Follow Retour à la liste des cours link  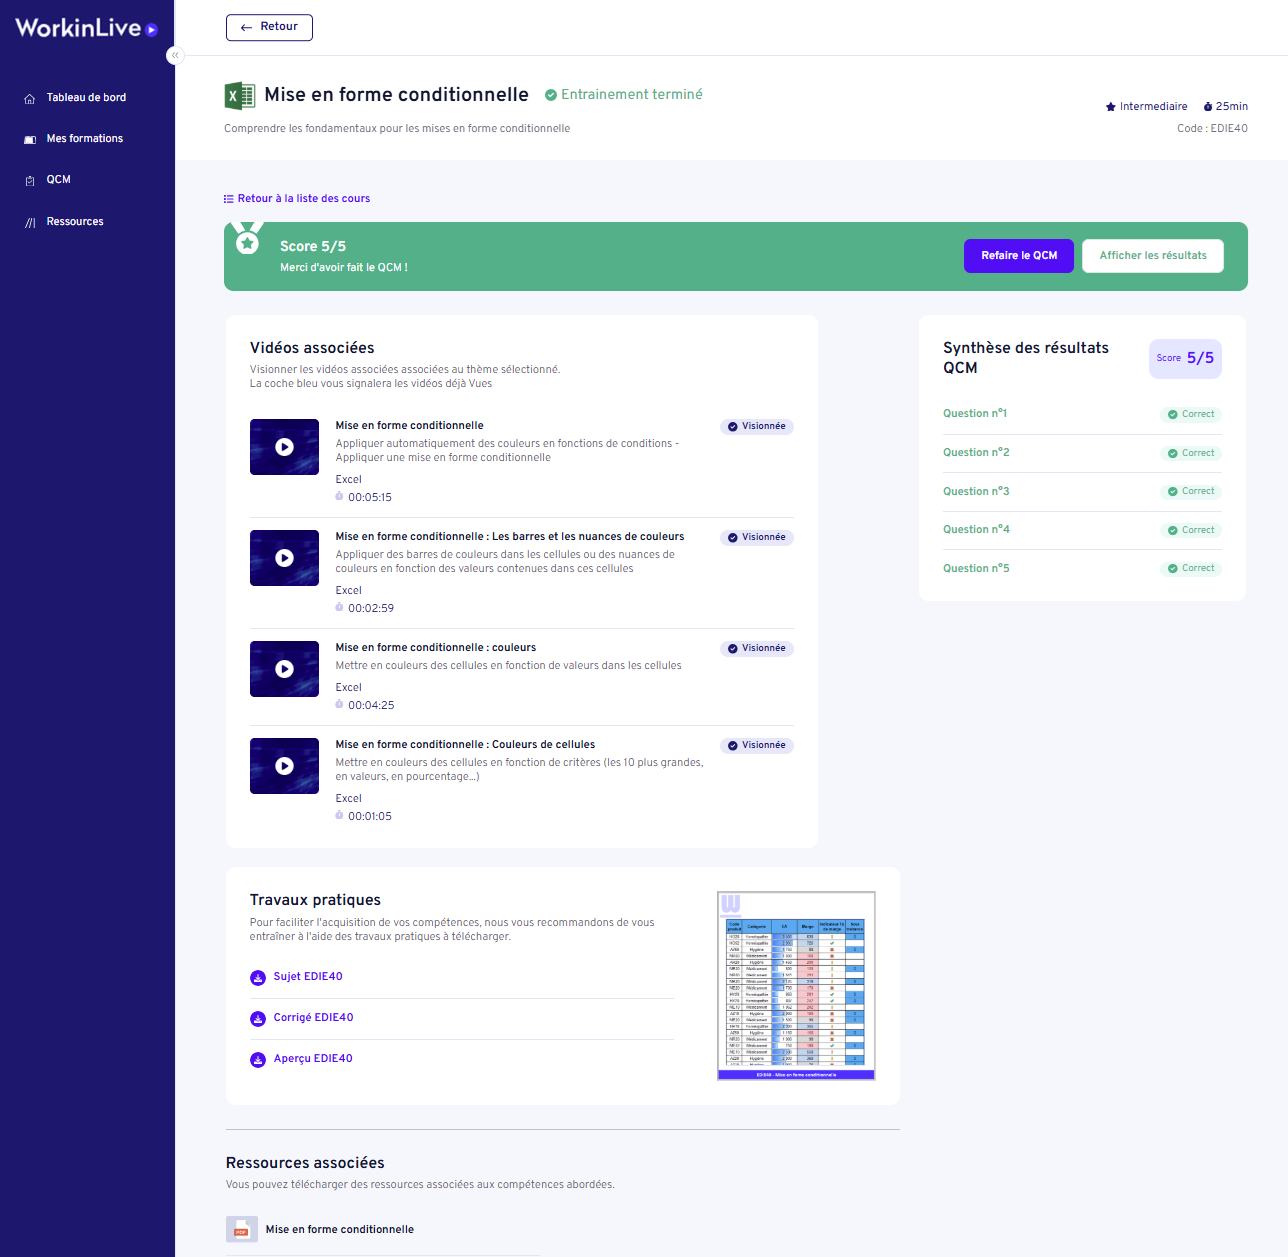click(297, 199)
